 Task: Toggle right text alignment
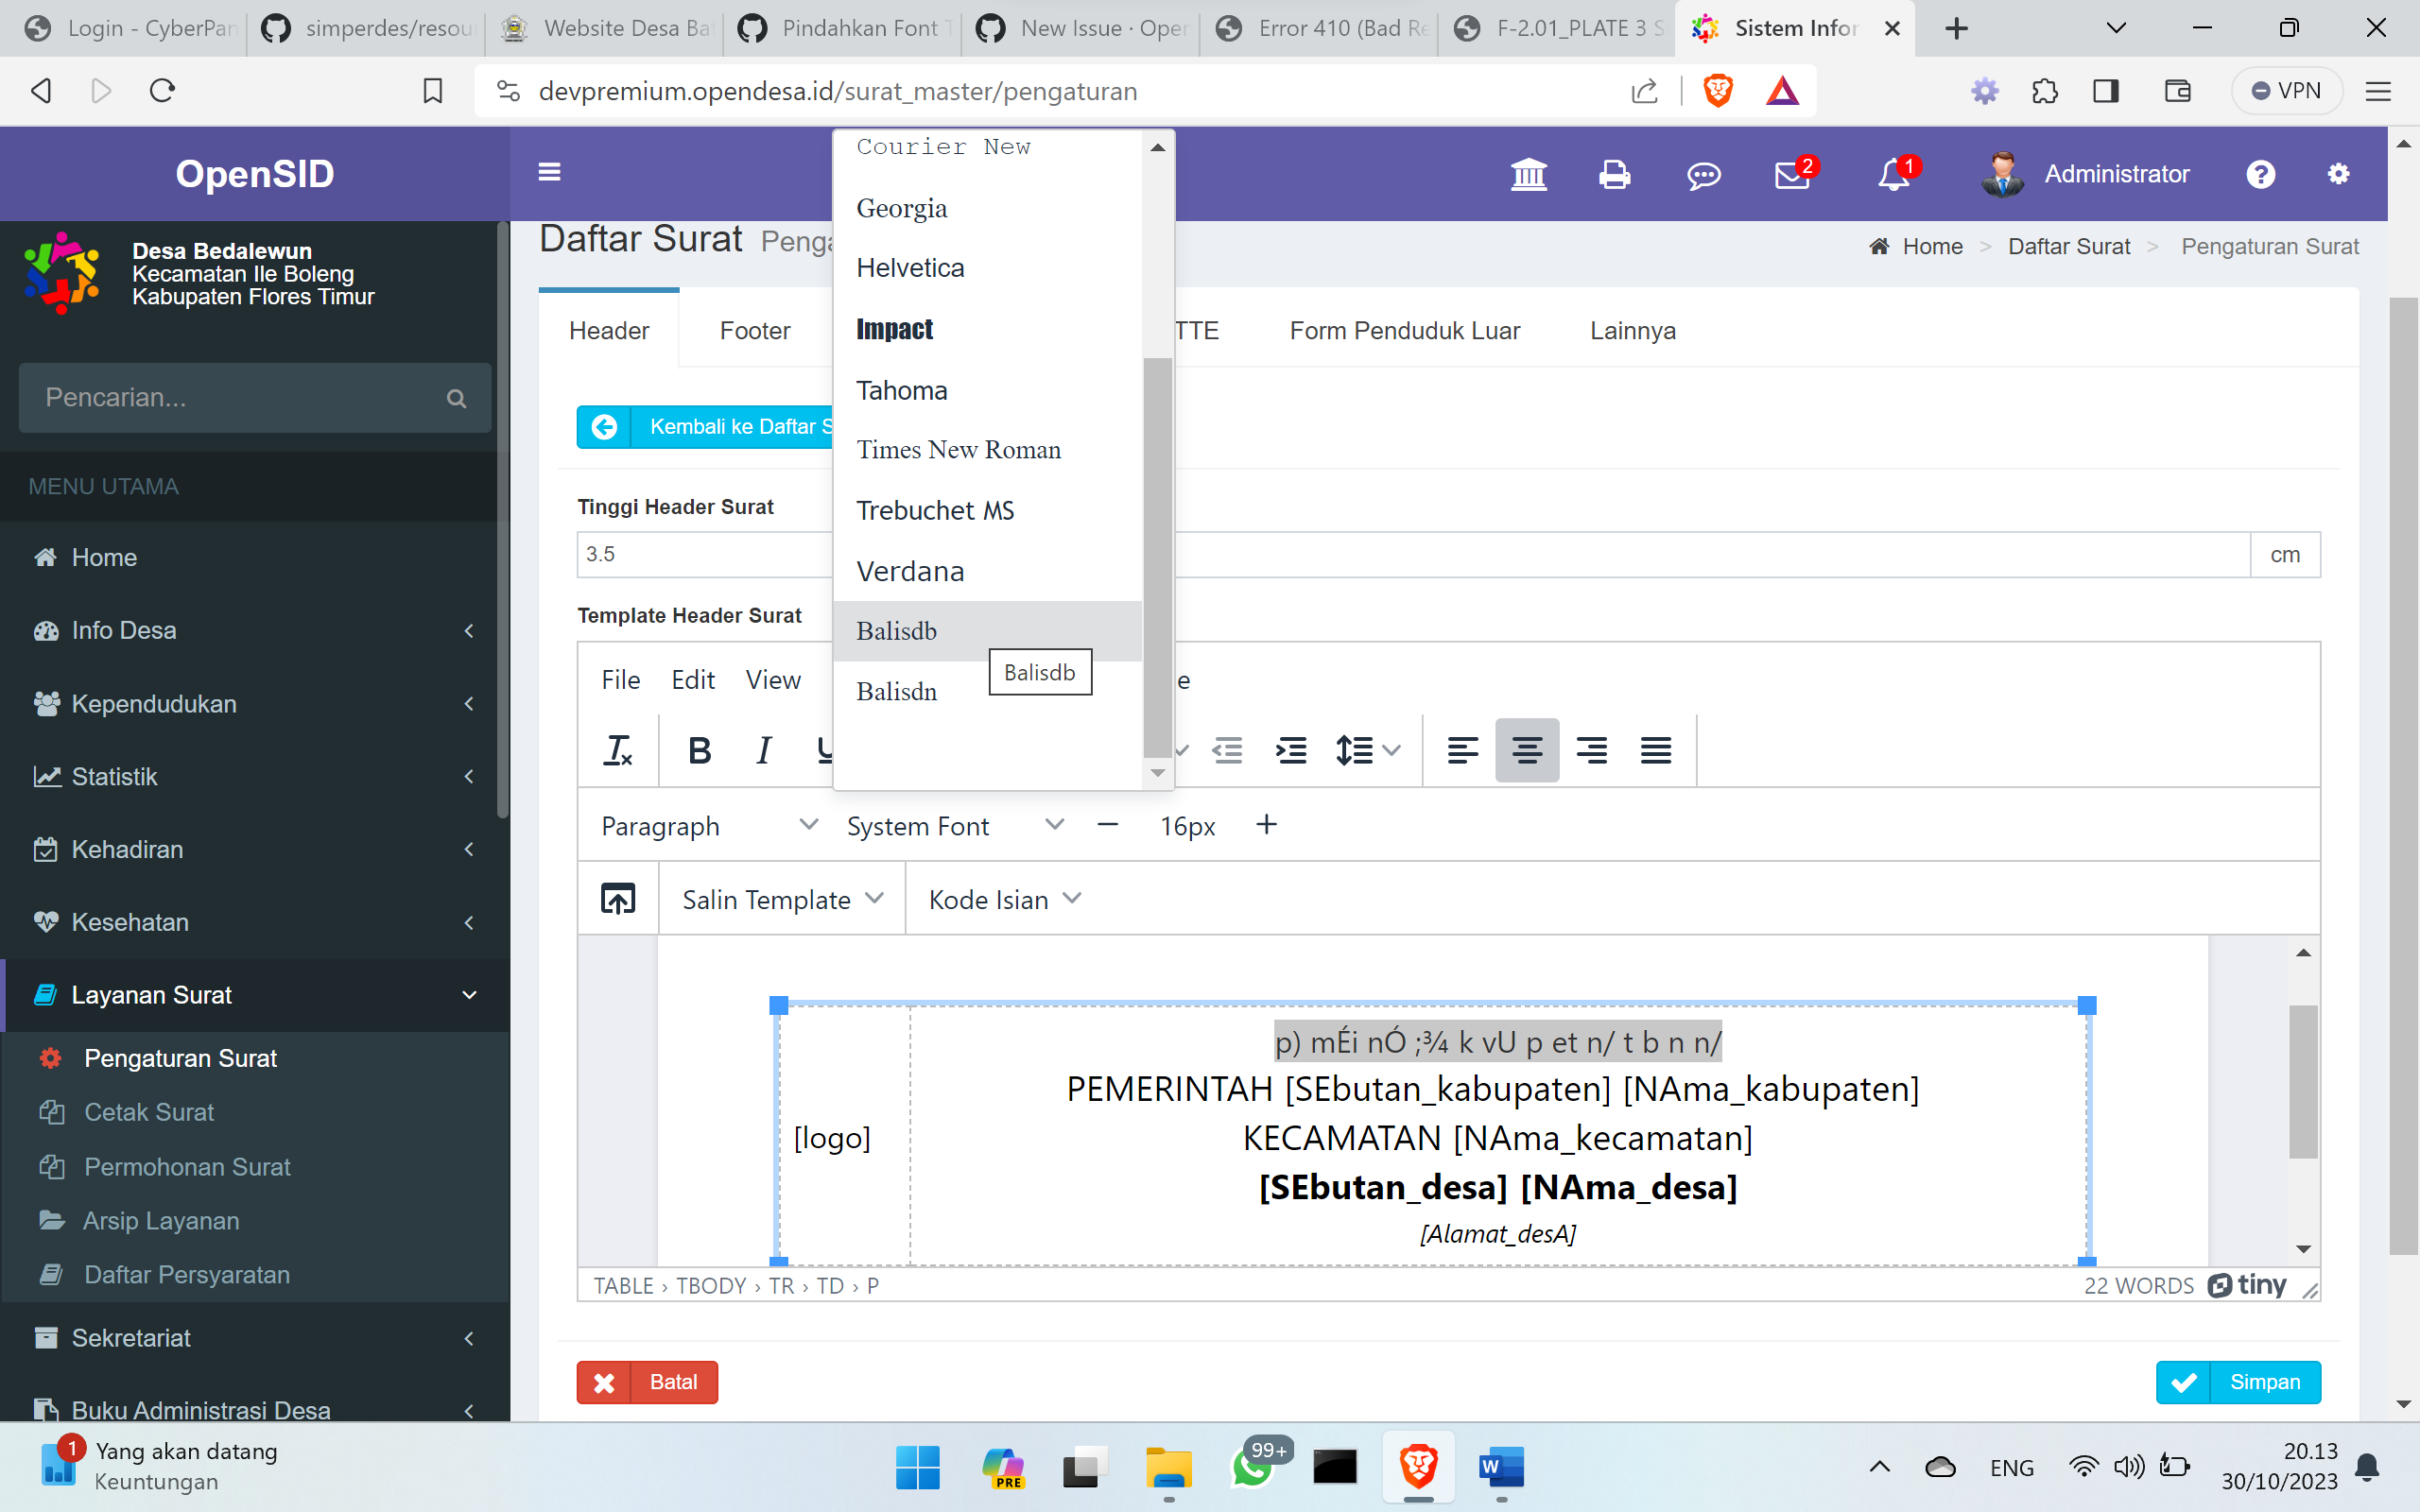(x=1592, y=750)
